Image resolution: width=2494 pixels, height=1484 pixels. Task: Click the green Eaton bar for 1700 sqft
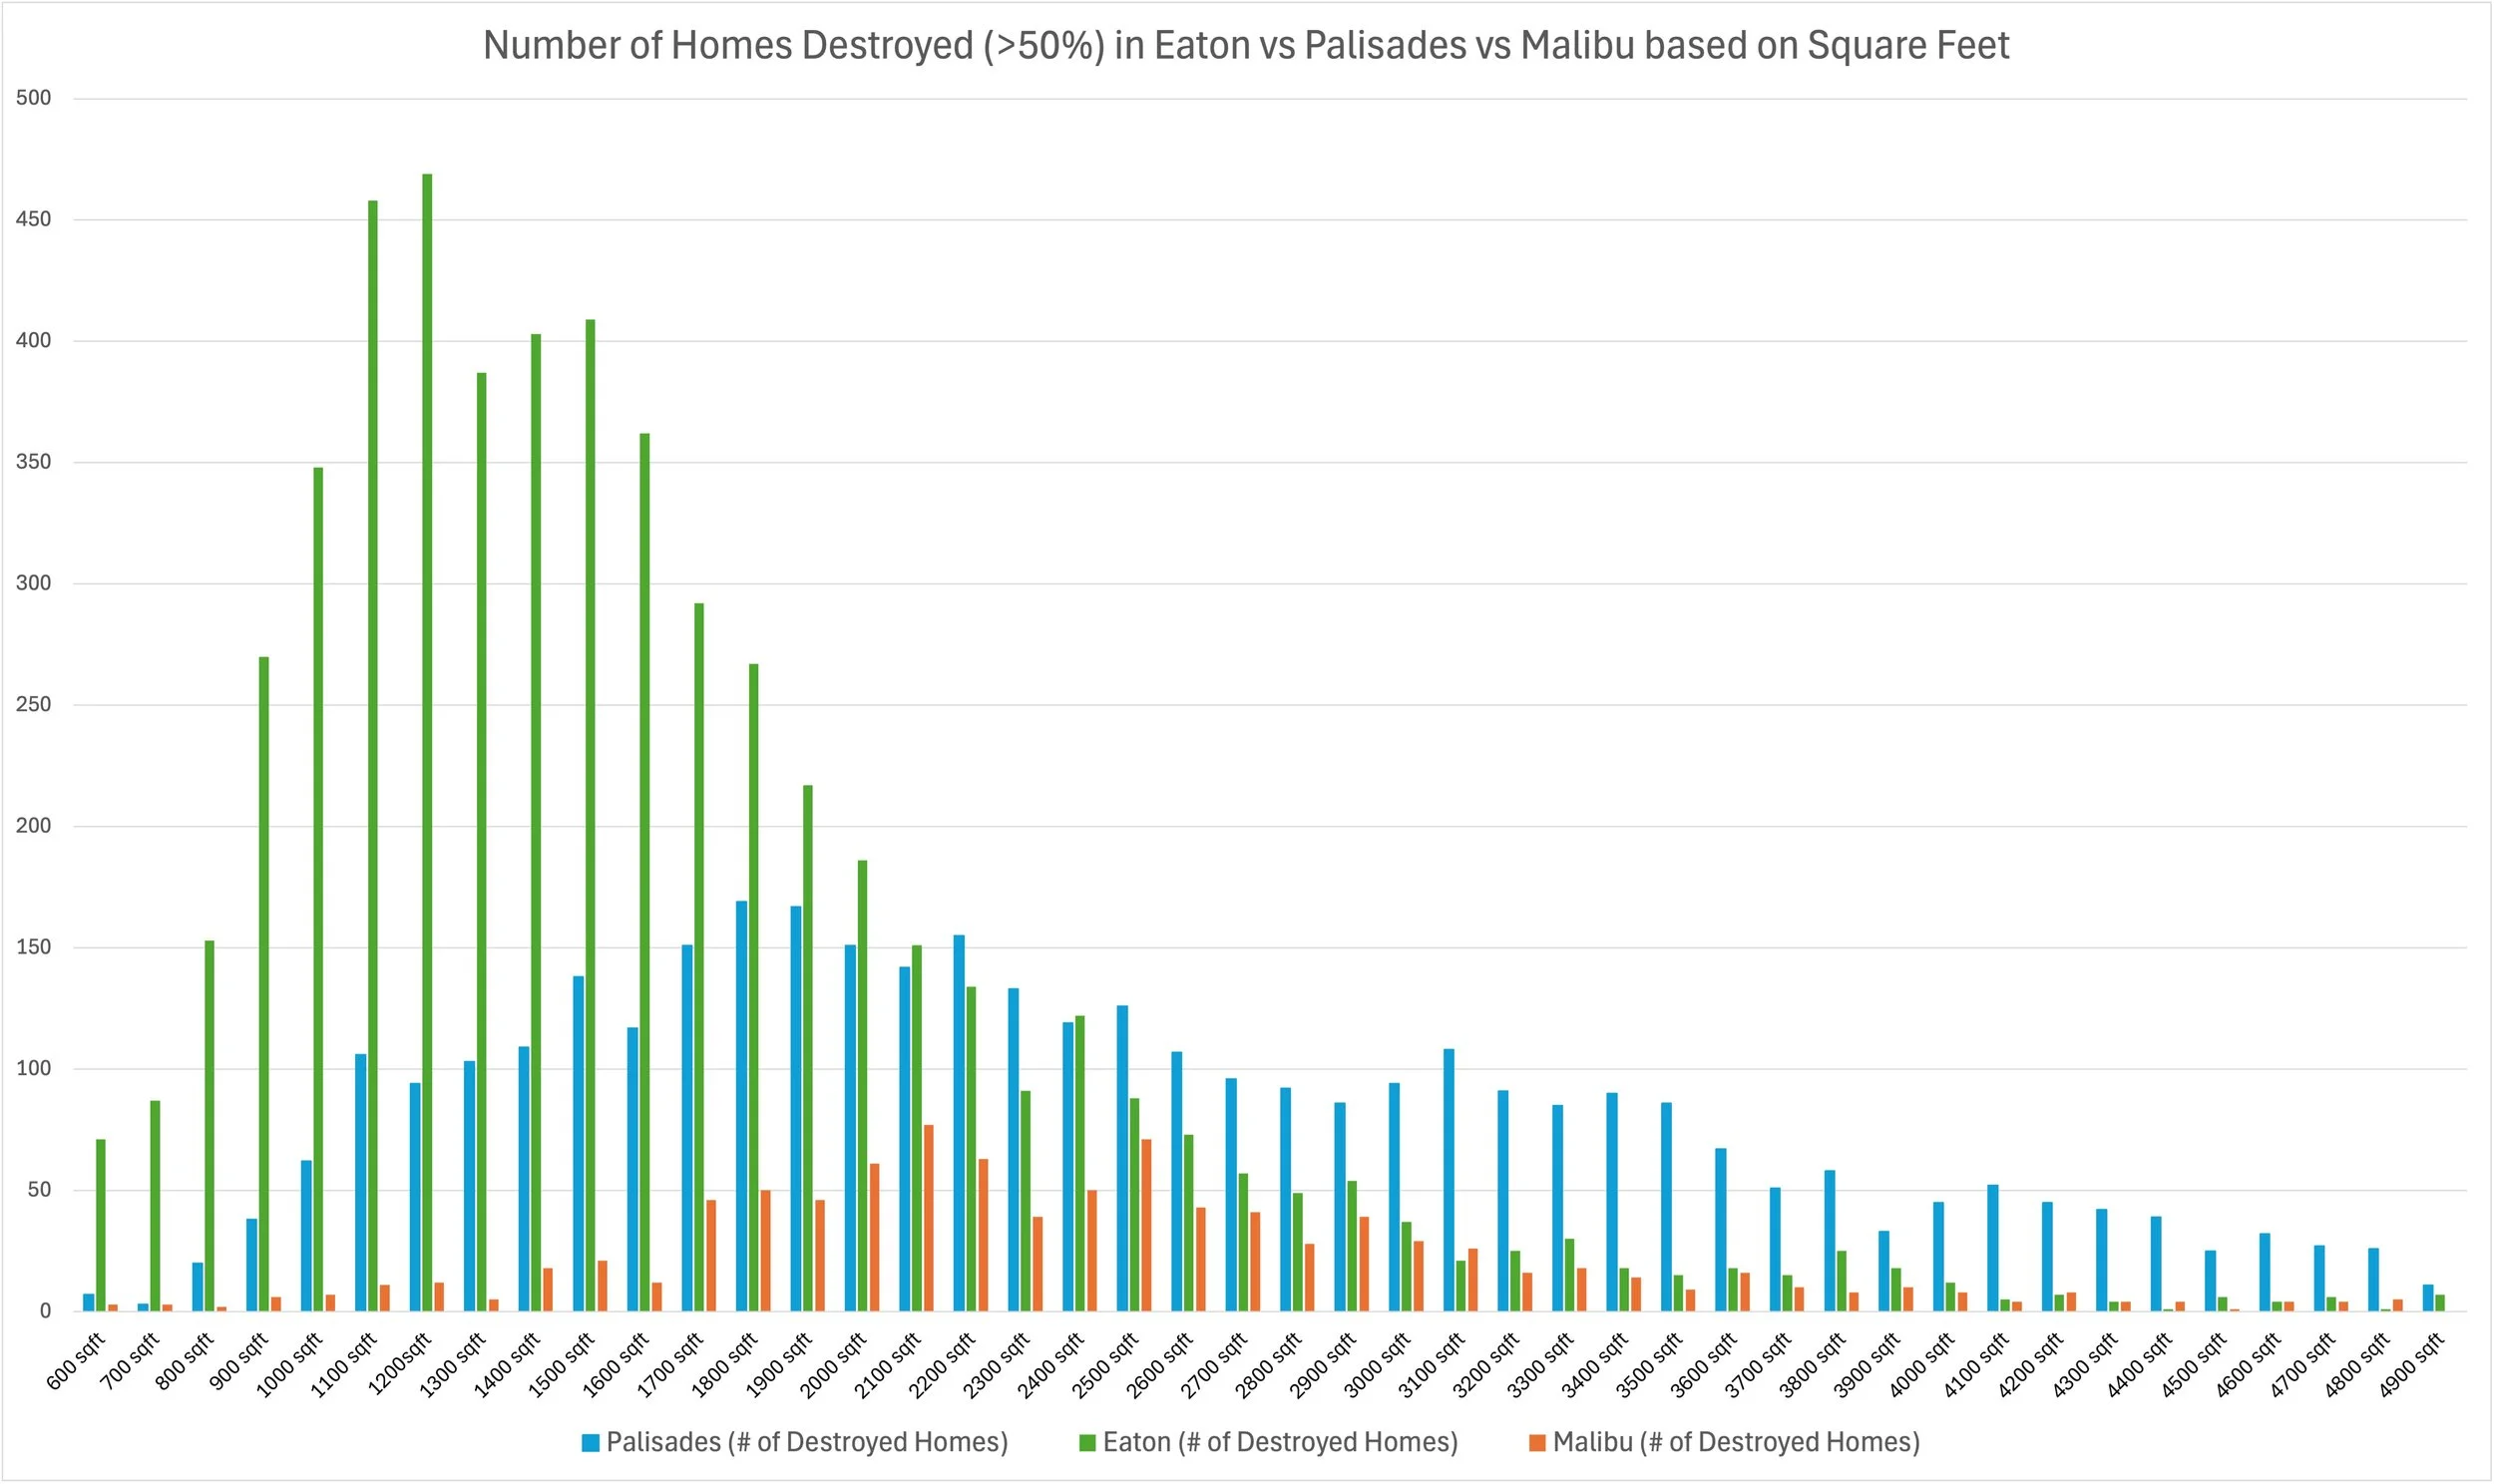click(699, 957)
